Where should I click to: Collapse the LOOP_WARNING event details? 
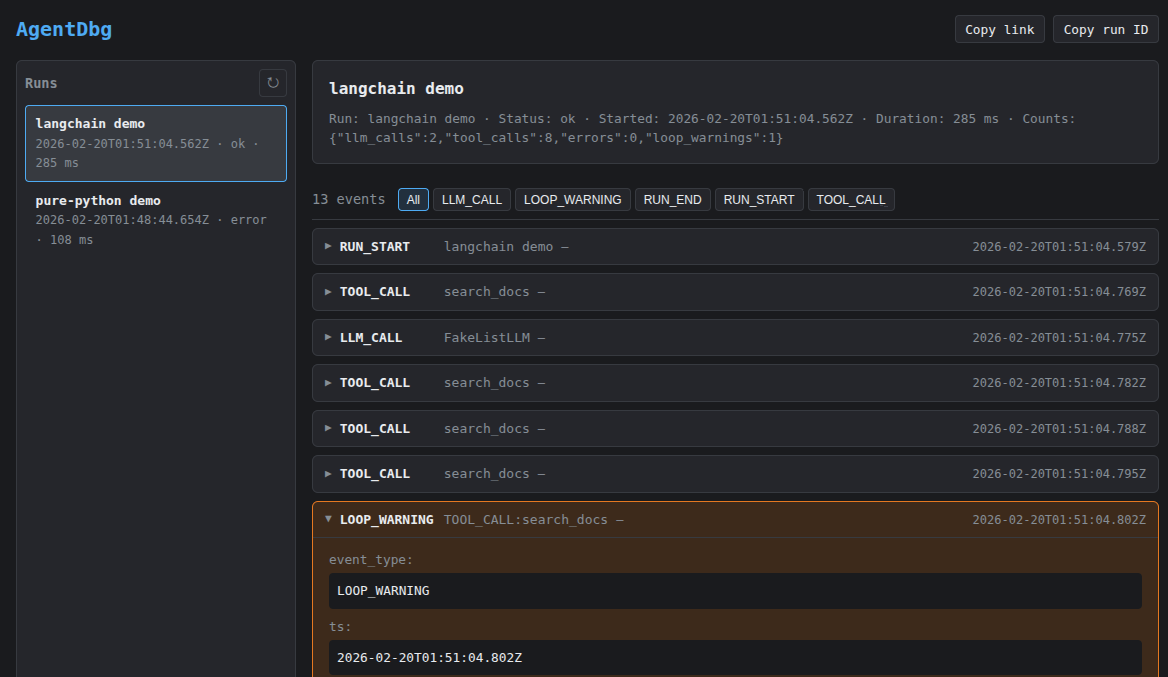tap(387, 519)
